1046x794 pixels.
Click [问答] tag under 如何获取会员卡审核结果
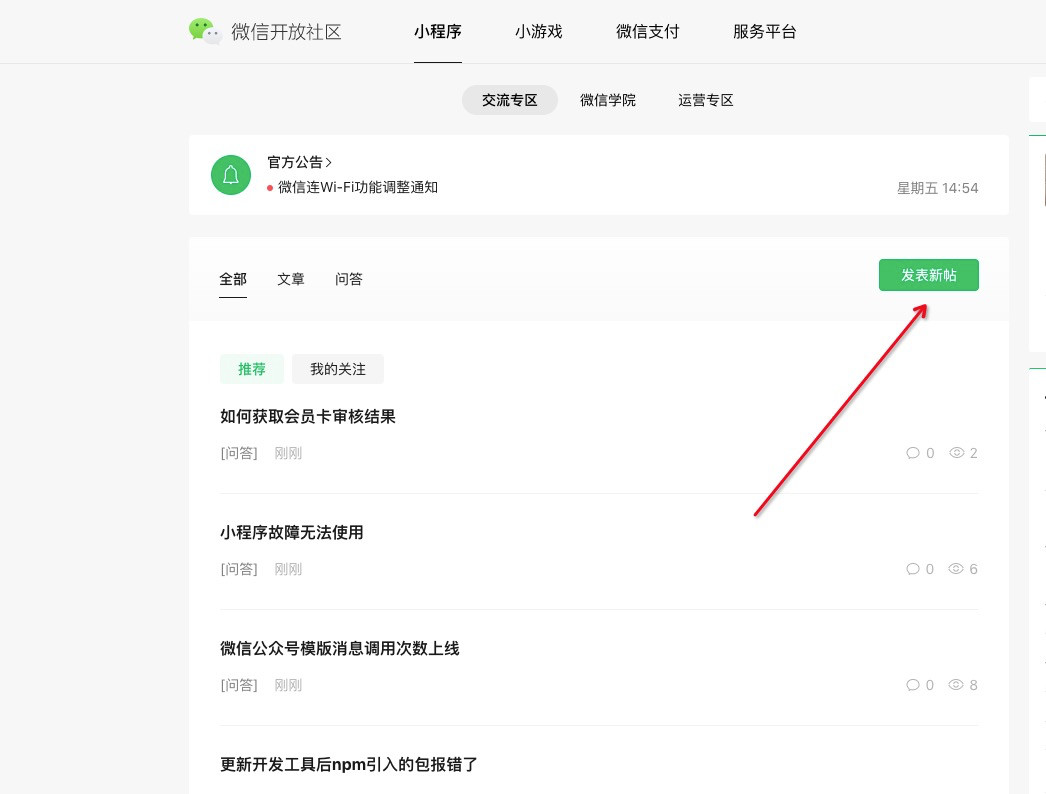point(239,453)
